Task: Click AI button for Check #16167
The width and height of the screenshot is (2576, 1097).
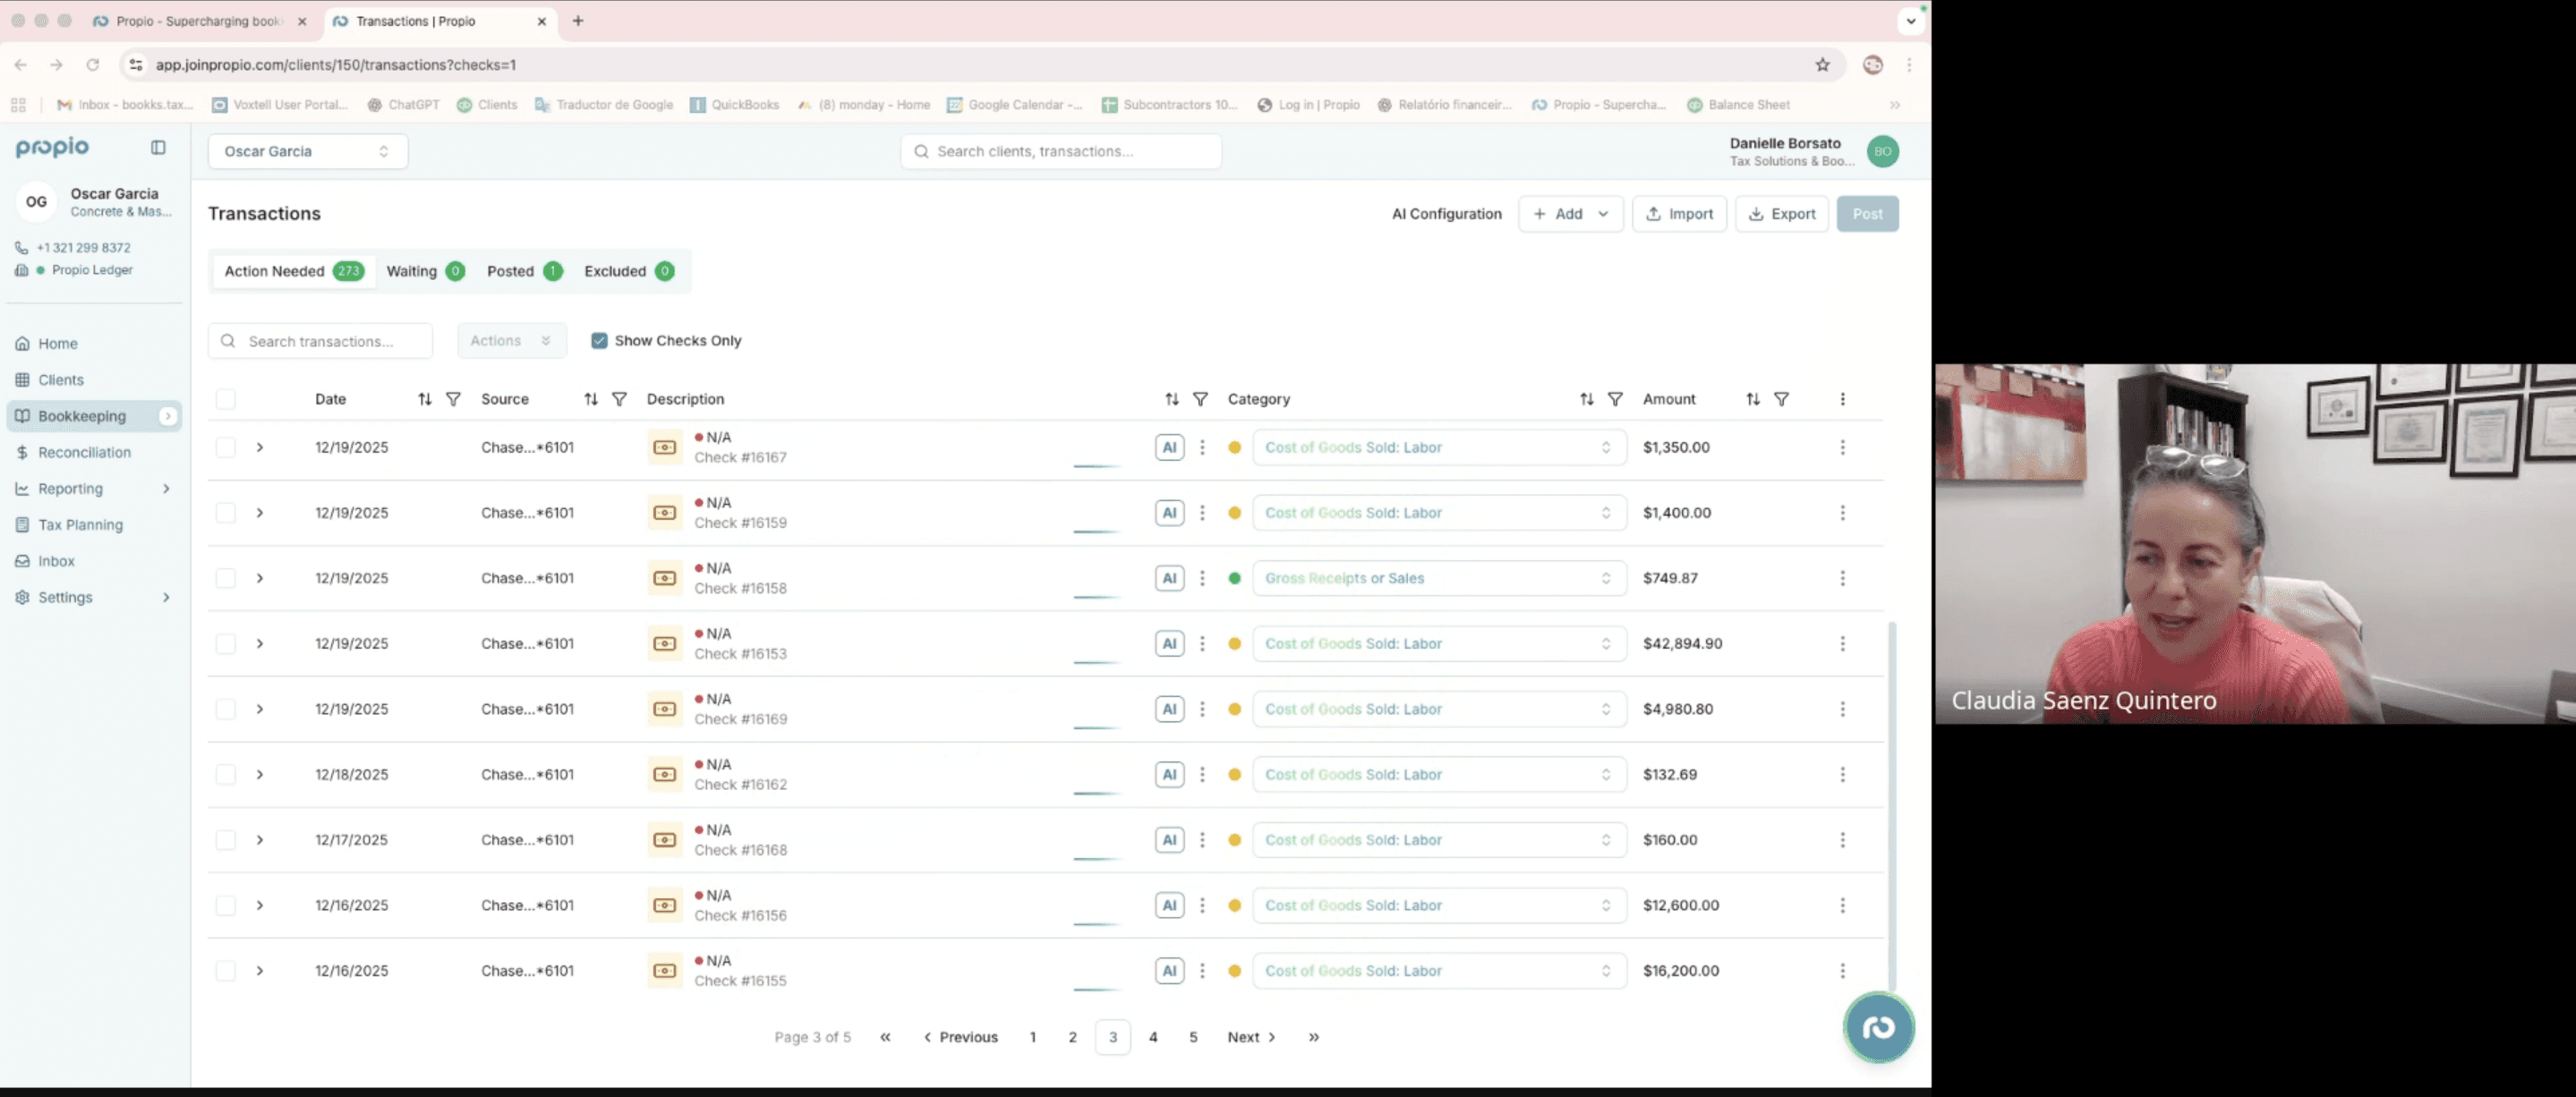Action: (1169, 447)
